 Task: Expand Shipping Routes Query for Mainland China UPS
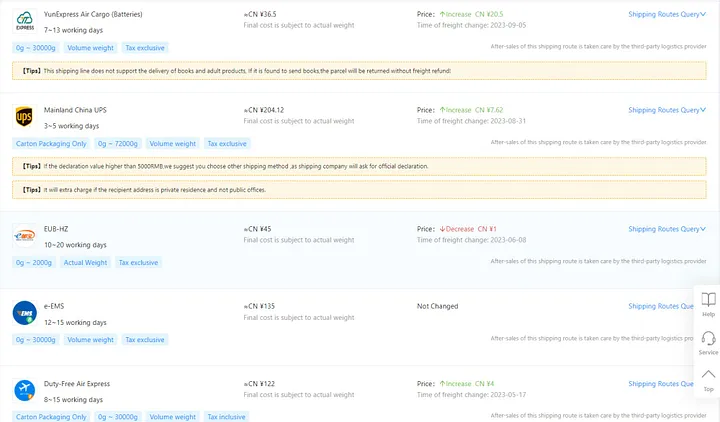pos(667,110)
